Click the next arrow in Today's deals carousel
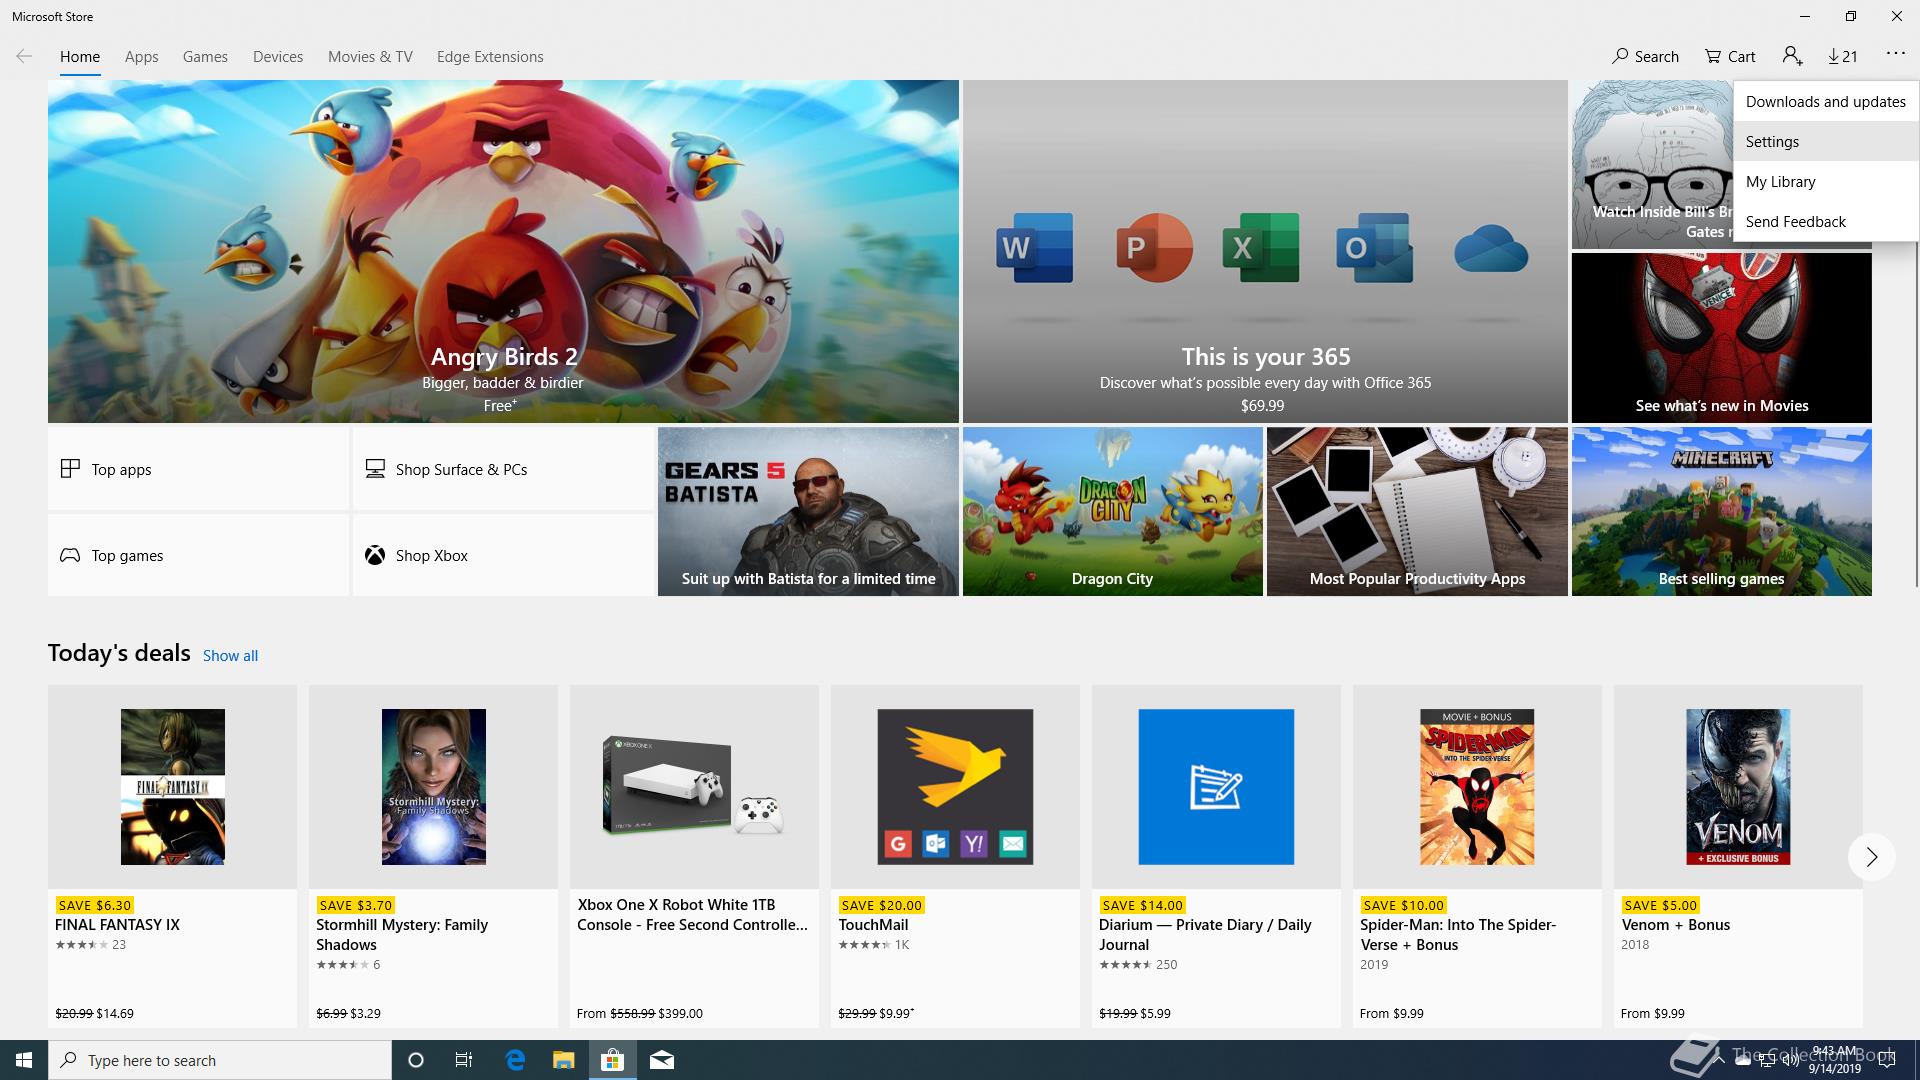The image size is (1920, 1080). tap(1871, 857)
